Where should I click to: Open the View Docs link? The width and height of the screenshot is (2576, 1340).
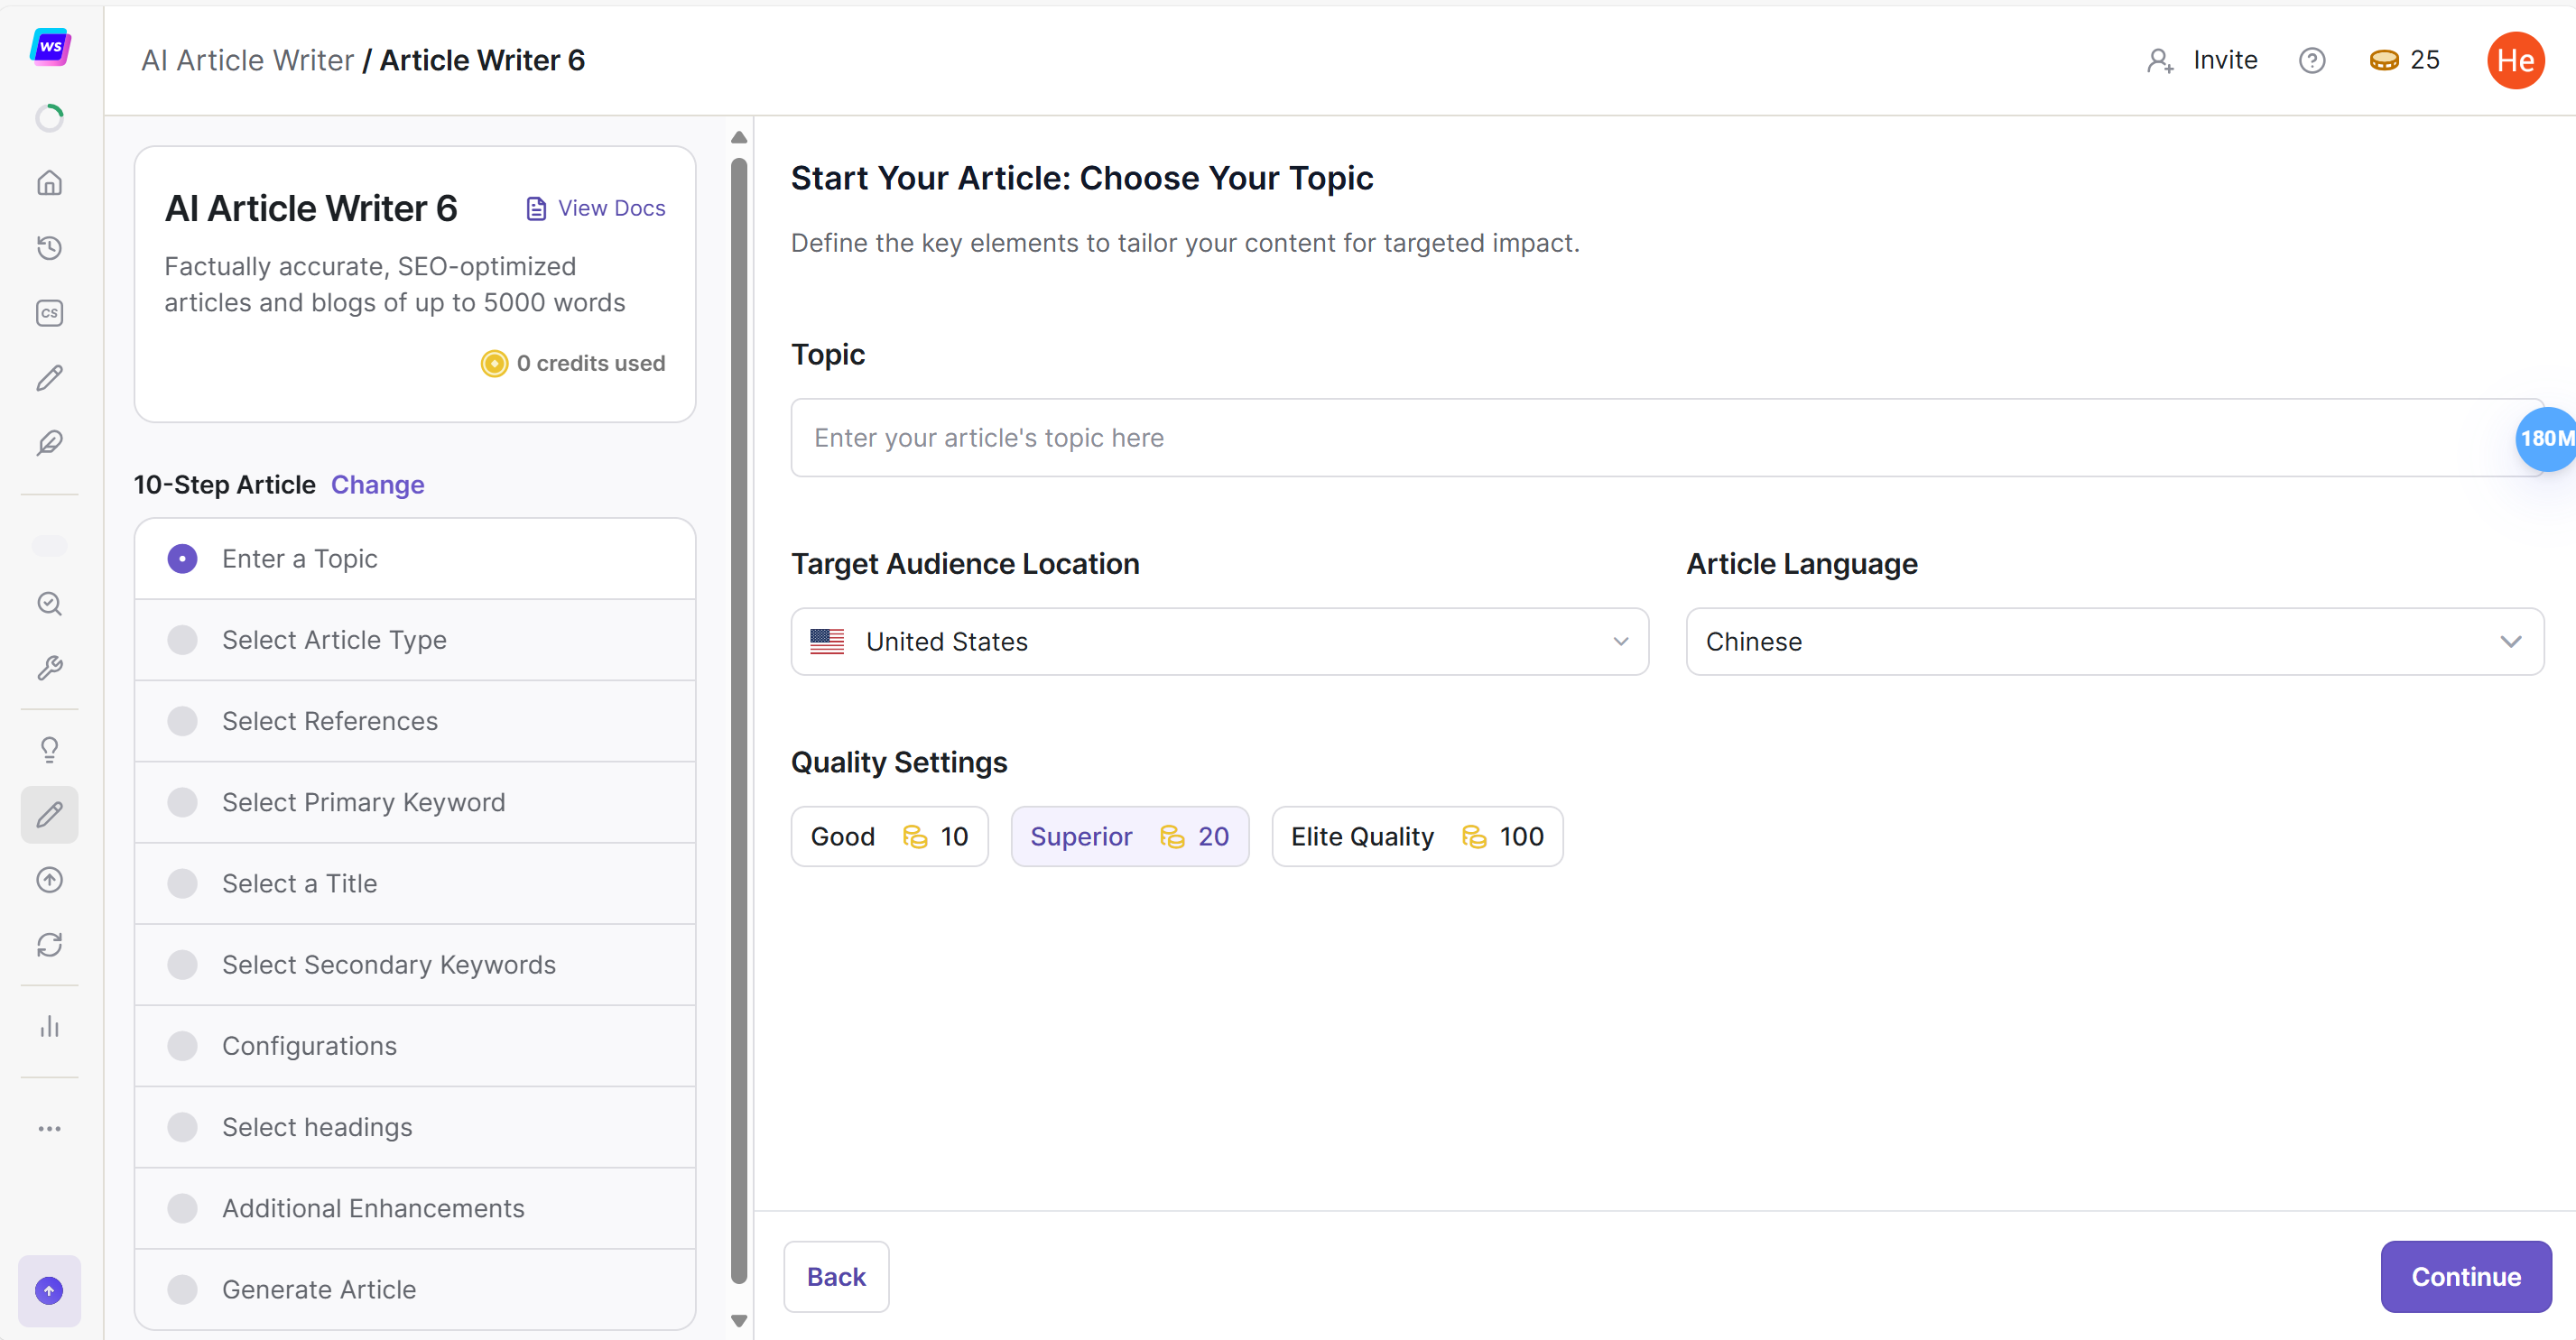pos(596,208)
